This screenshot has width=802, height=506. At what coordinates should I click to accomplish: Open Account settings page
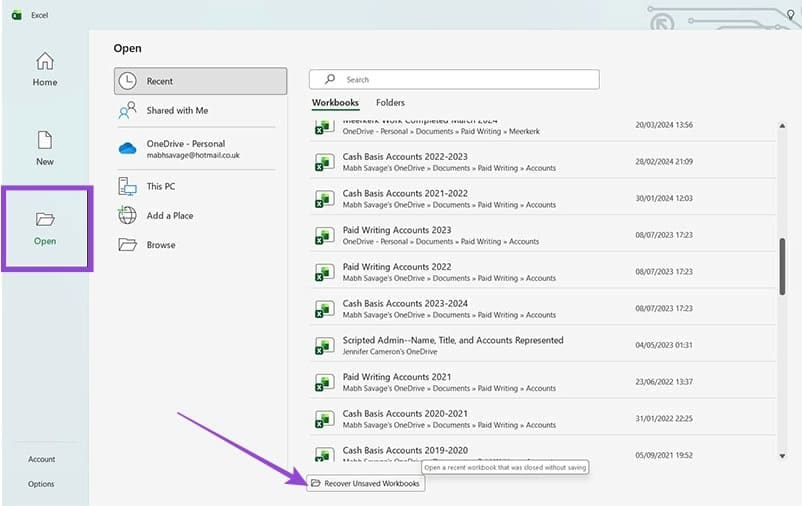pos(41,459)
